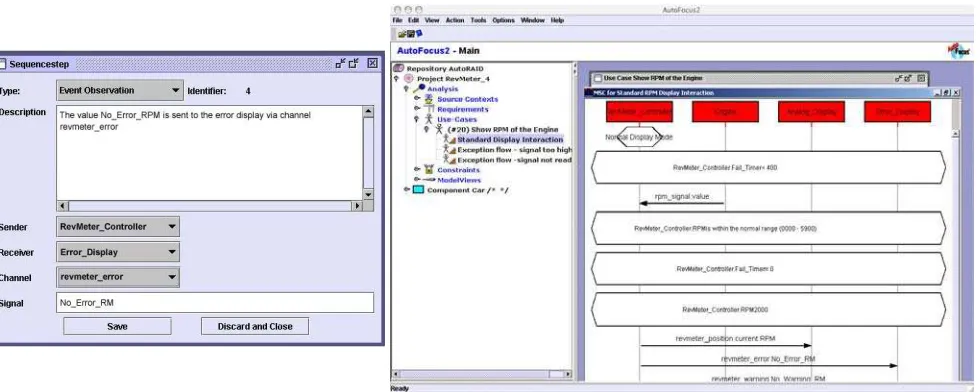Click the Sequencestep maximize button
The width and height of the screenshot is (980, 392).
(x=354, y=63)
